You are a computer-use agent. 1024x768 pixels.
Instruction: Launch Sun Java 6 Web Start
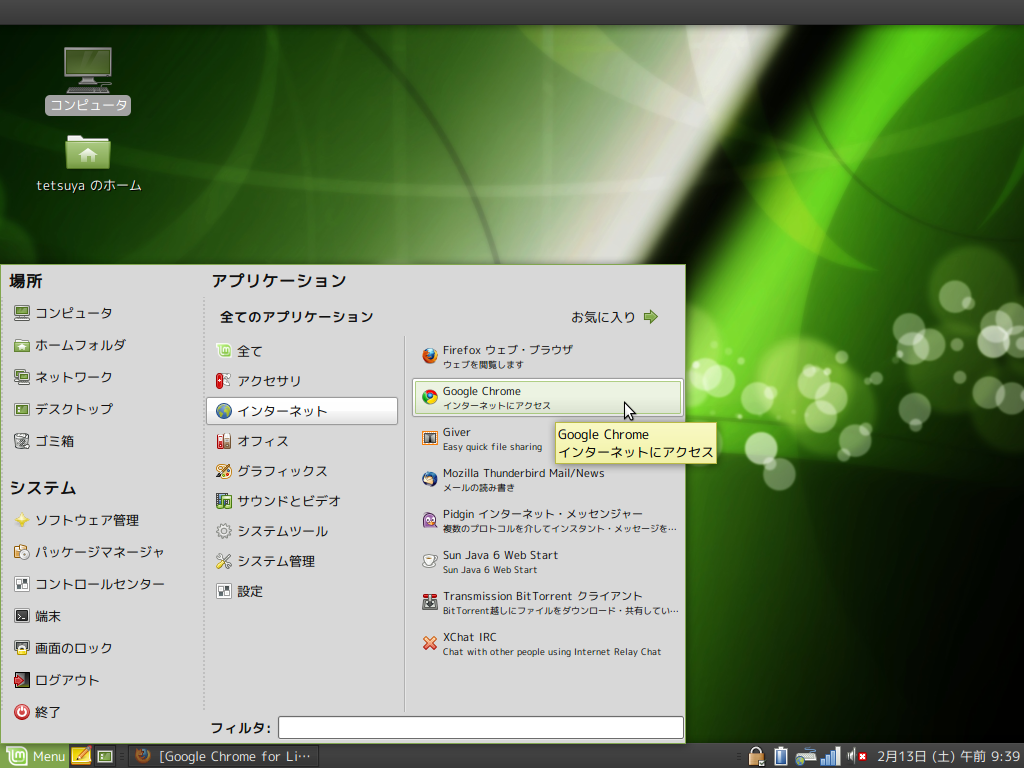[x=548, y=562]
